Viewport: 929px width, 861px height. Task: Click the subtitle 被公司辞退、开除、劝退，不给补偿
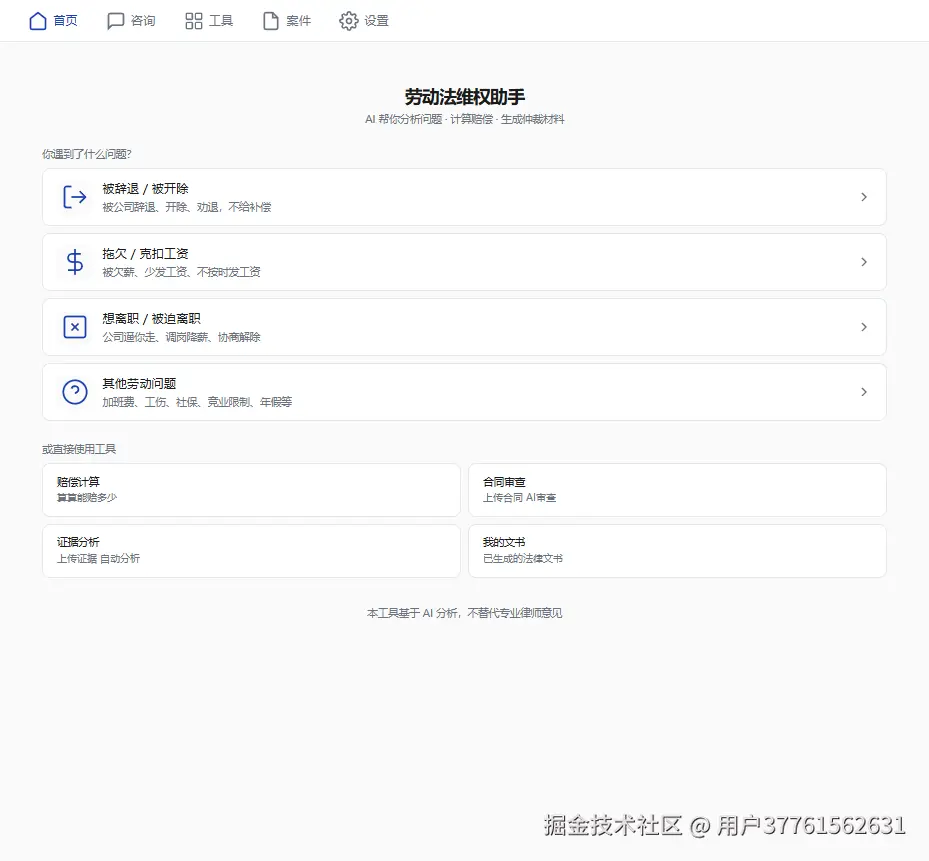(x=187, y=207)
